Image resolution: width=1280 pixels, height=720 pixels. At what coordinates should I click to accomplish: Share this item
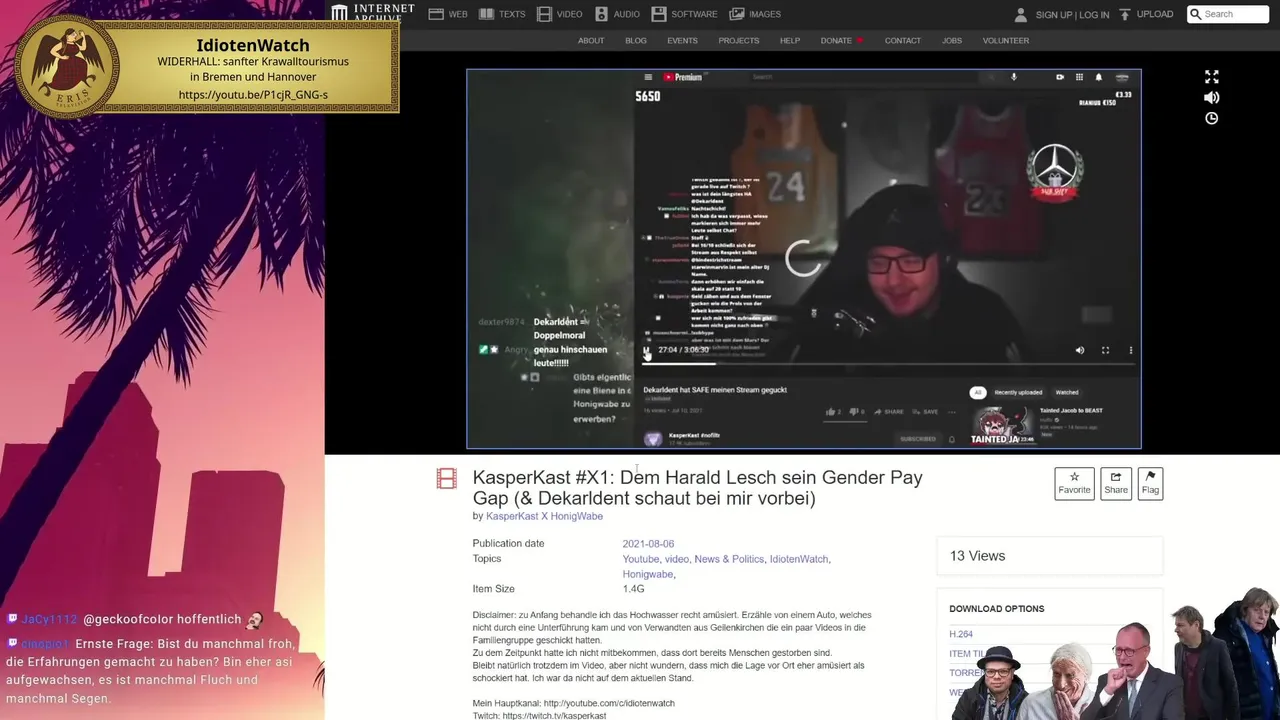point(1116,483)
